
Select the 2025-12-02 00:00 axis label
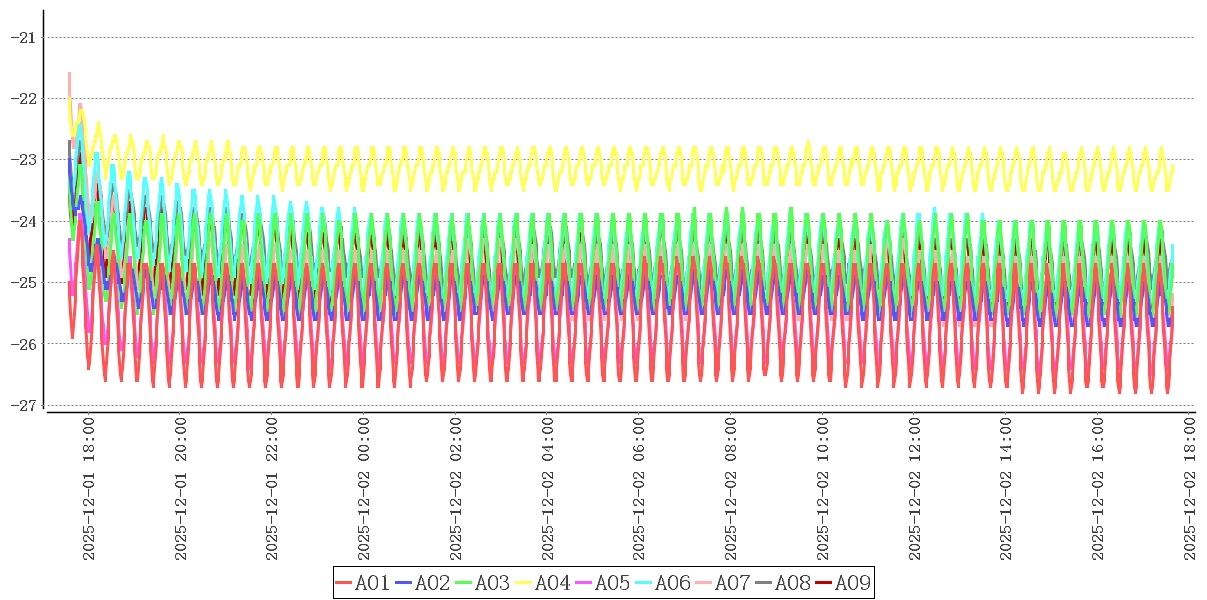[364, 489]
